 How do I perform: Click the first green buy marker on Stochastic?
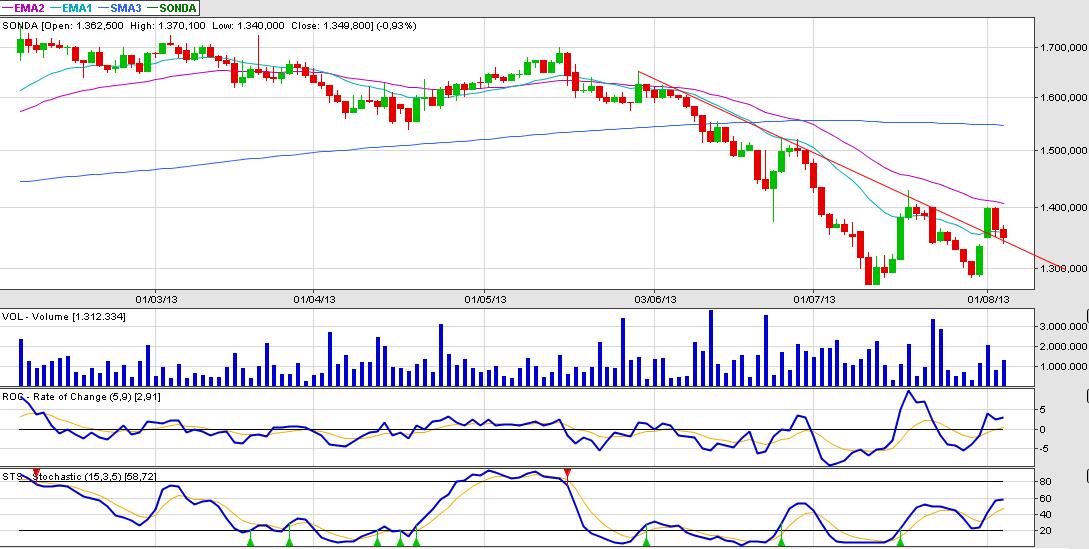click(x=251, y=541)
